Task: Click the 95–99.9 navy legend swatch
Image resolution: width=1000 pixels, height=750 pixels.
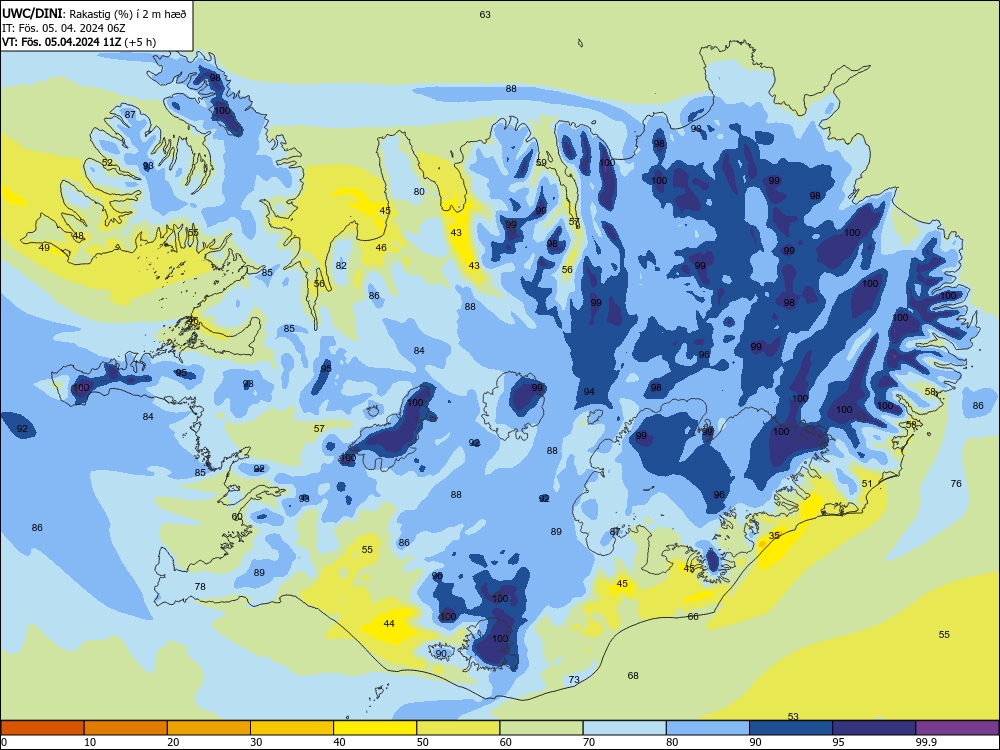Action: click(874, 728)
